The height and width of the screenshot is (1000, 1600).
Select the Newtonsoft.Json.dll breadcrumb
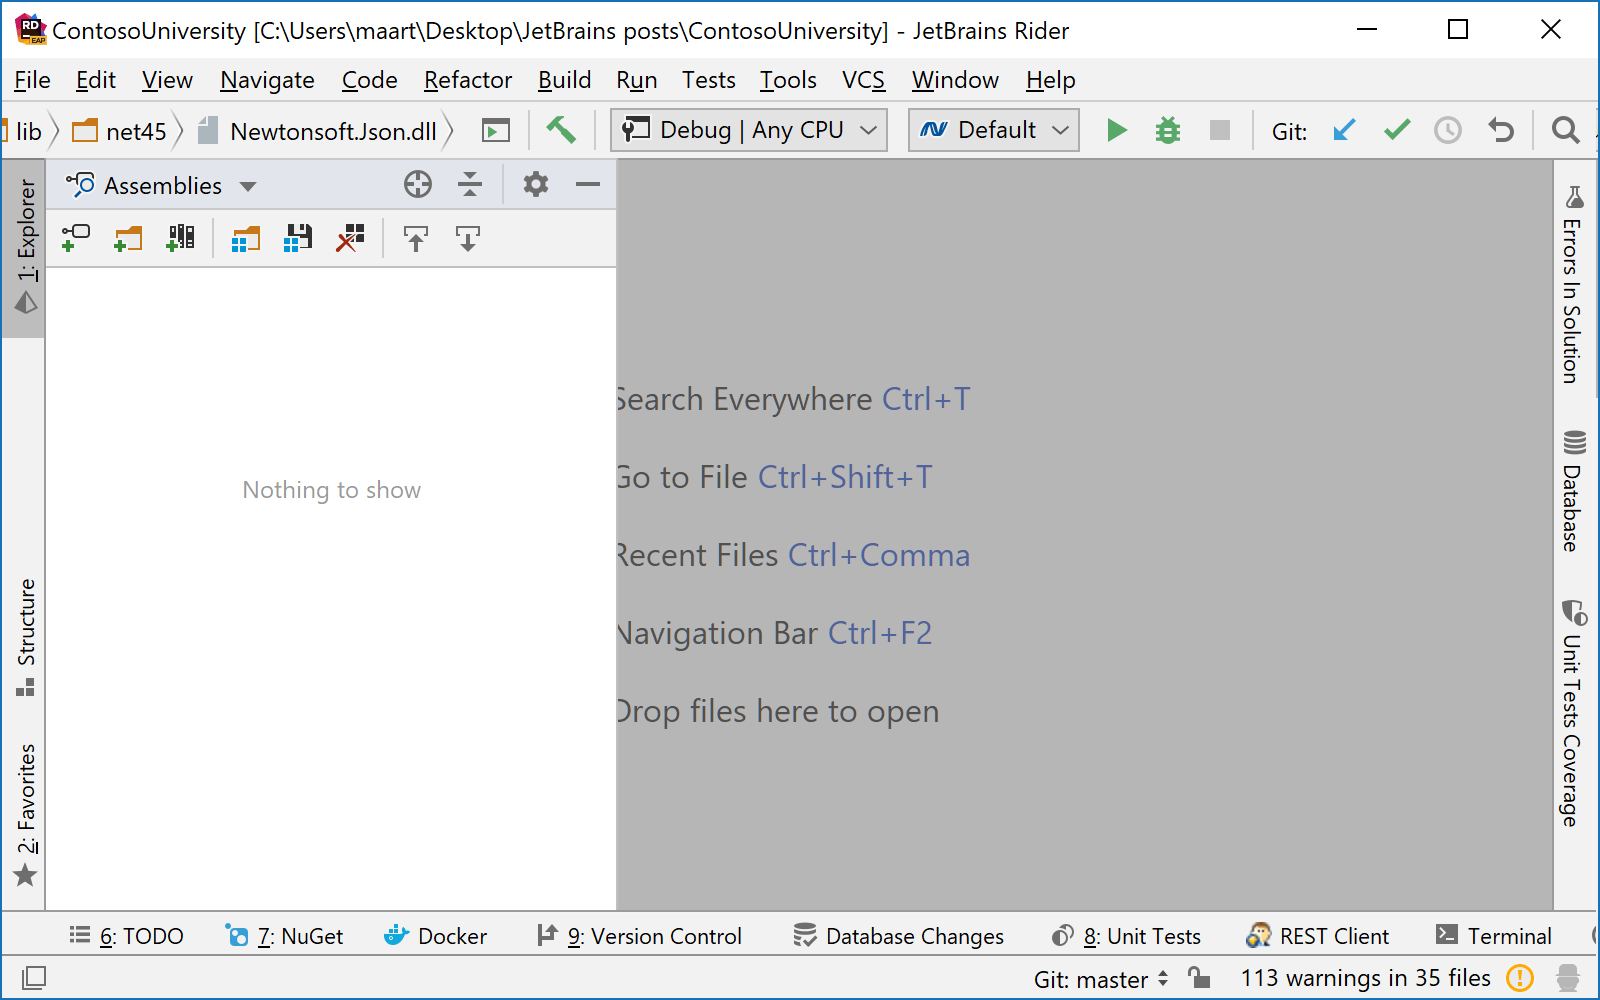point(318,131)
